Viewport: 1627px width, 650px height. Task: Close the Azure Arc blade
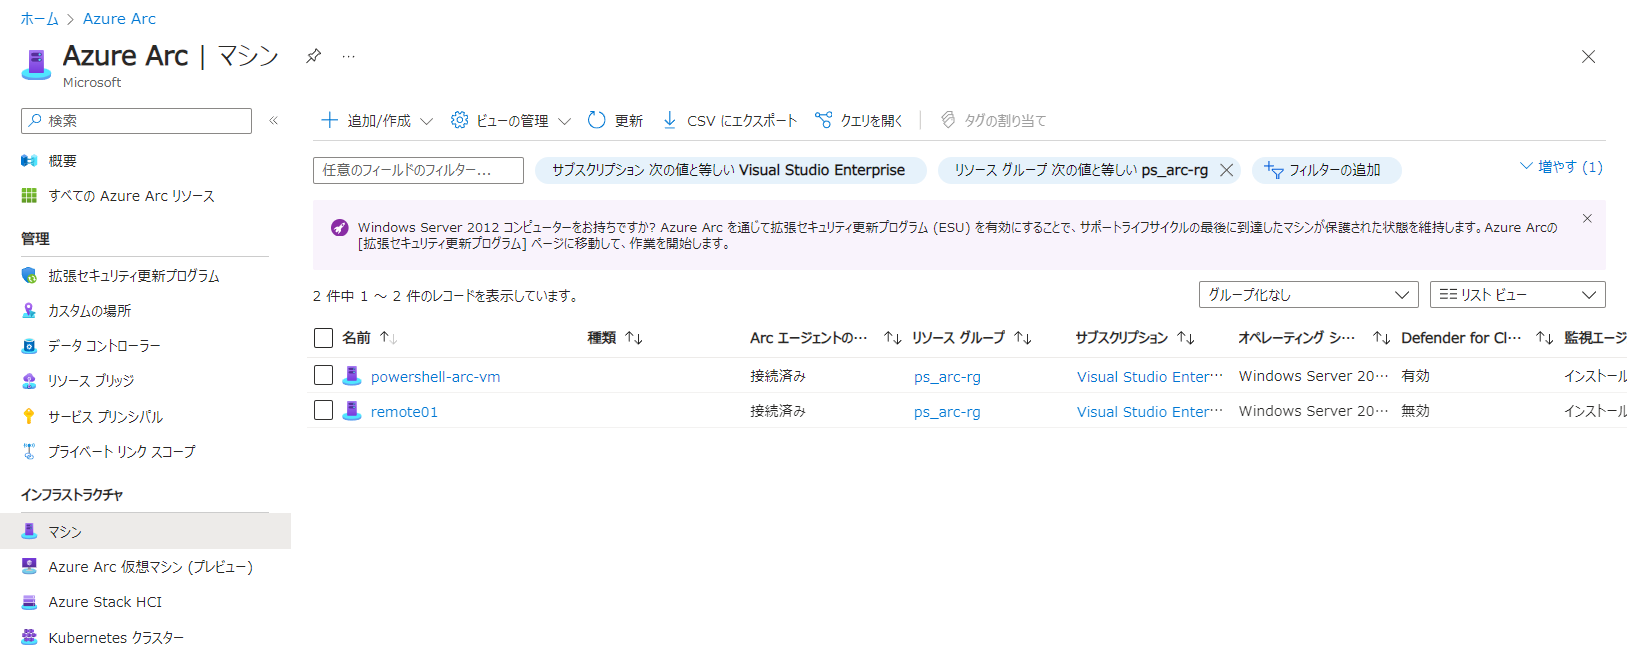1588,57
